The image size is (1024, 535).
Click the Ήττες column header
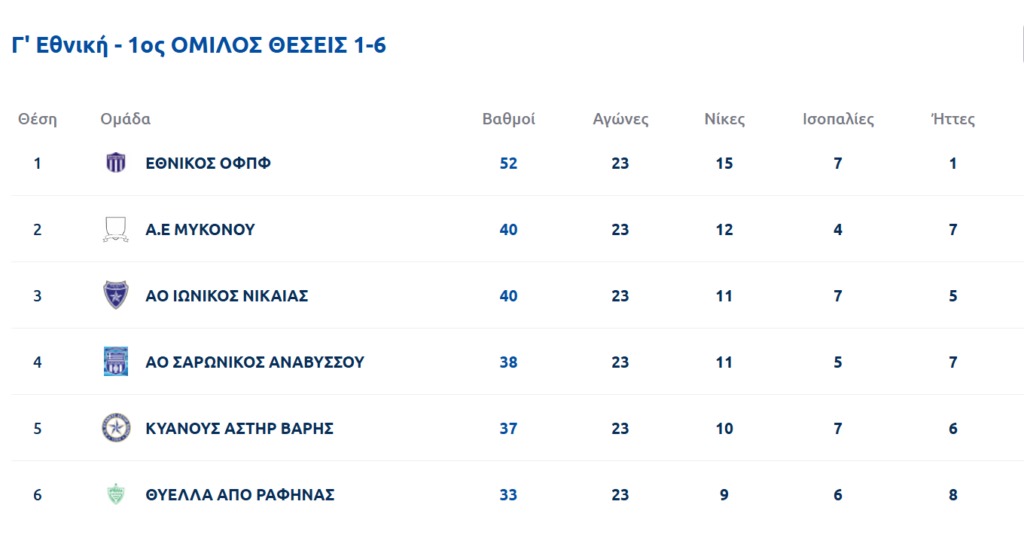(x=952, y=119)
